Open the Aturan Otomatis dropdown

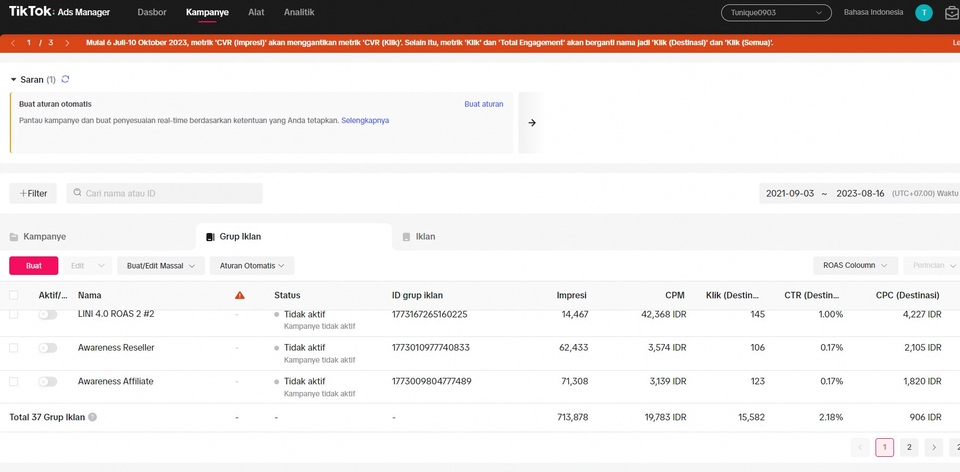[x=252, y=266]
